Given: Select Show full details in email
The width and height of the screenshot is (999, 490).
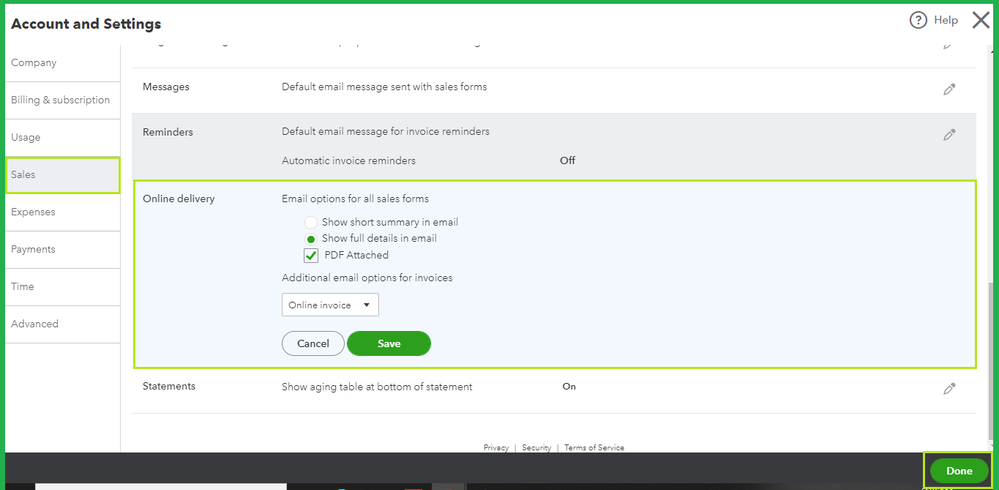Looking at the screenshot, I should pos(310,239).
